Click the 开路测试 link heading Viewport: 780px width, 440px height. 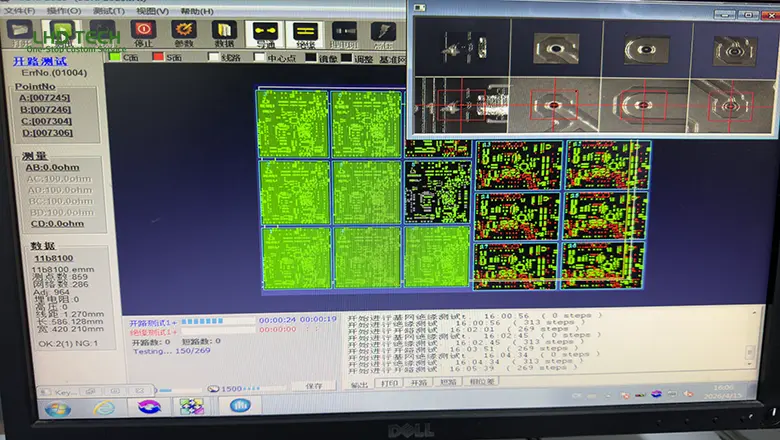tap(40, 61)
